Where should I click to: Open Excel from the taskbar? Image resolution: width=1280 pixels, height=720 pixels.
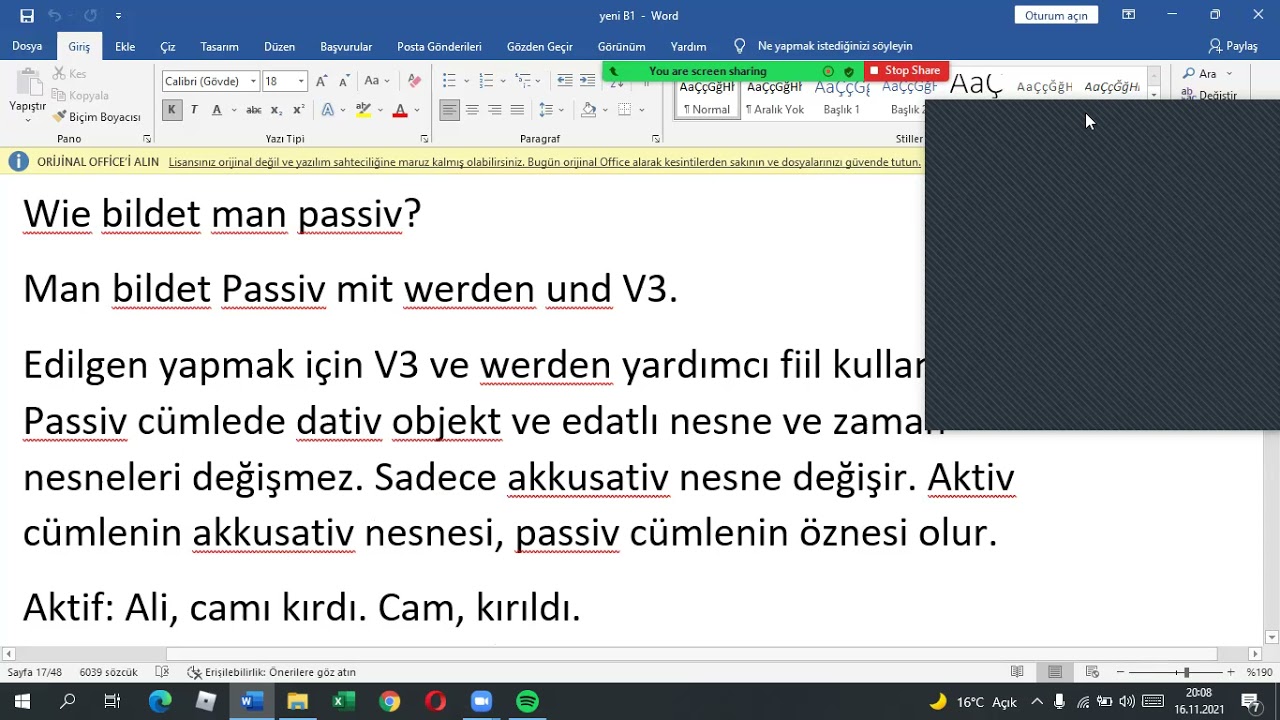[x=343, y=702]
